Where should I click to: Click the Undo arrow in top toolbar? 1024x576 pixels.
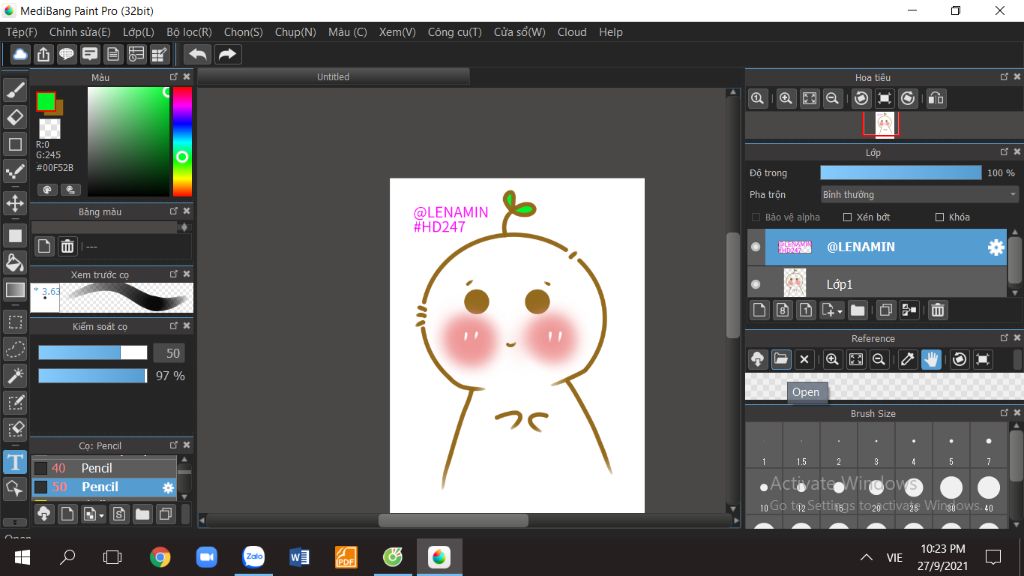click(x=197, y=54)
